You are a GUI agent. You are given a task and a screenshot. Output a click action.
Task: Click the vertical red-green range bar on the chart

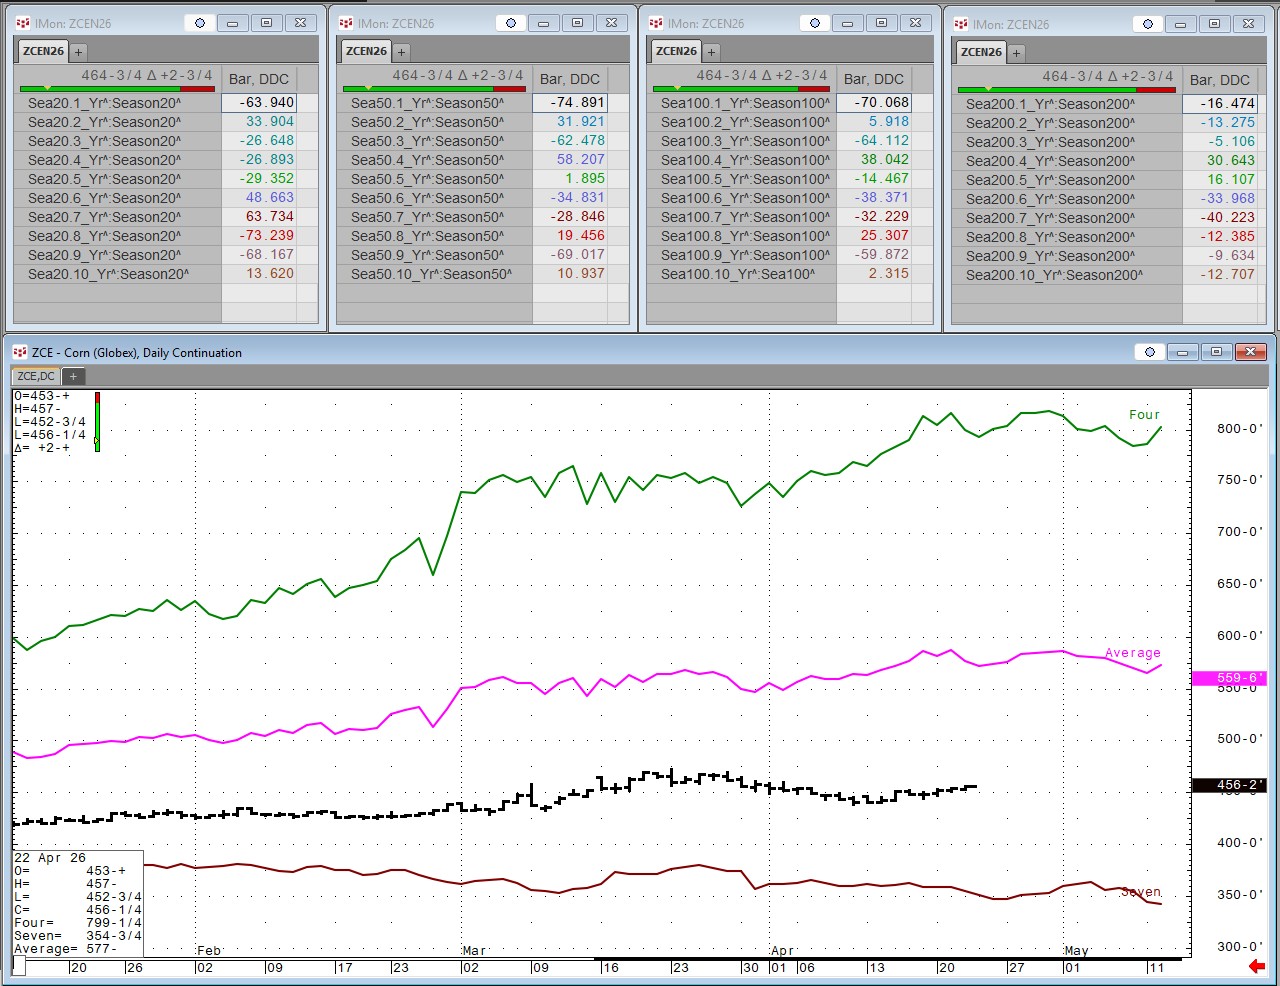pos(97,422)
